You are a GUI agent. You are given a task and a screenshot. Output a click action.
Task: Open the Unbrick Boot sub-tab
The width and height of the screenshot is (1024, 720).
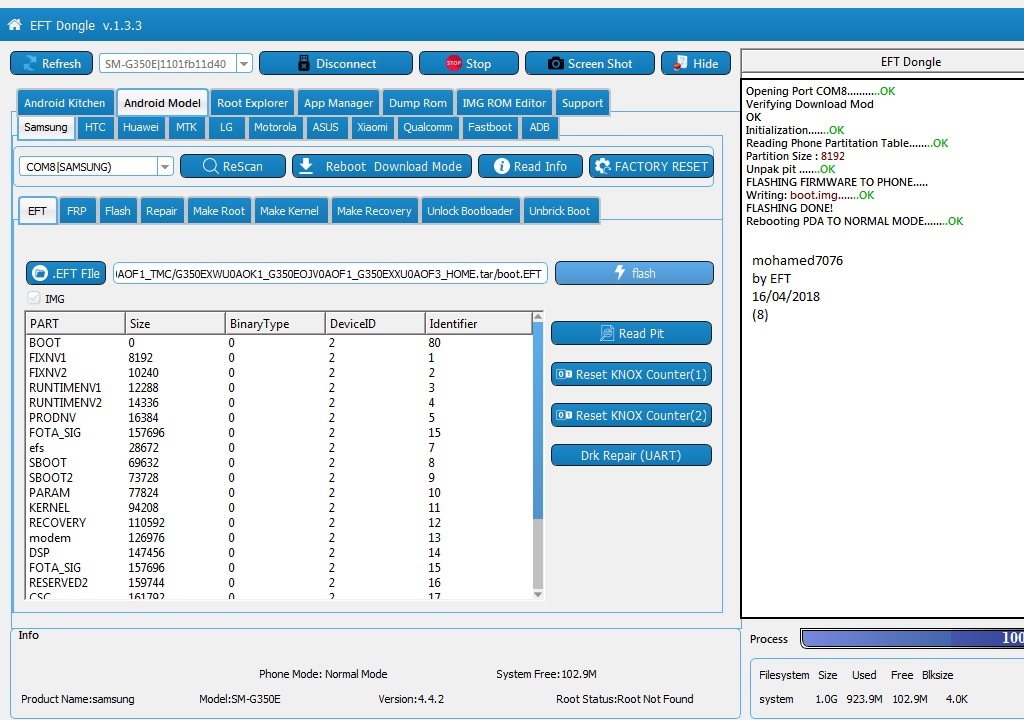tap(560, 210)
